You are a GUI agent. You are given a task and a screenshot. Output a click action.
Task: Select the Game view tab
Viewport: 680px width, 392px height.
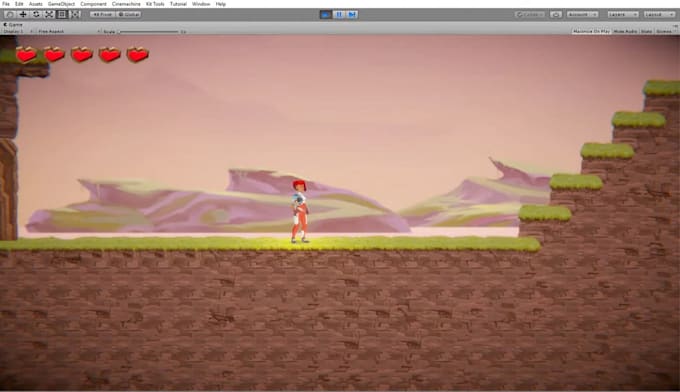point(13,25)
